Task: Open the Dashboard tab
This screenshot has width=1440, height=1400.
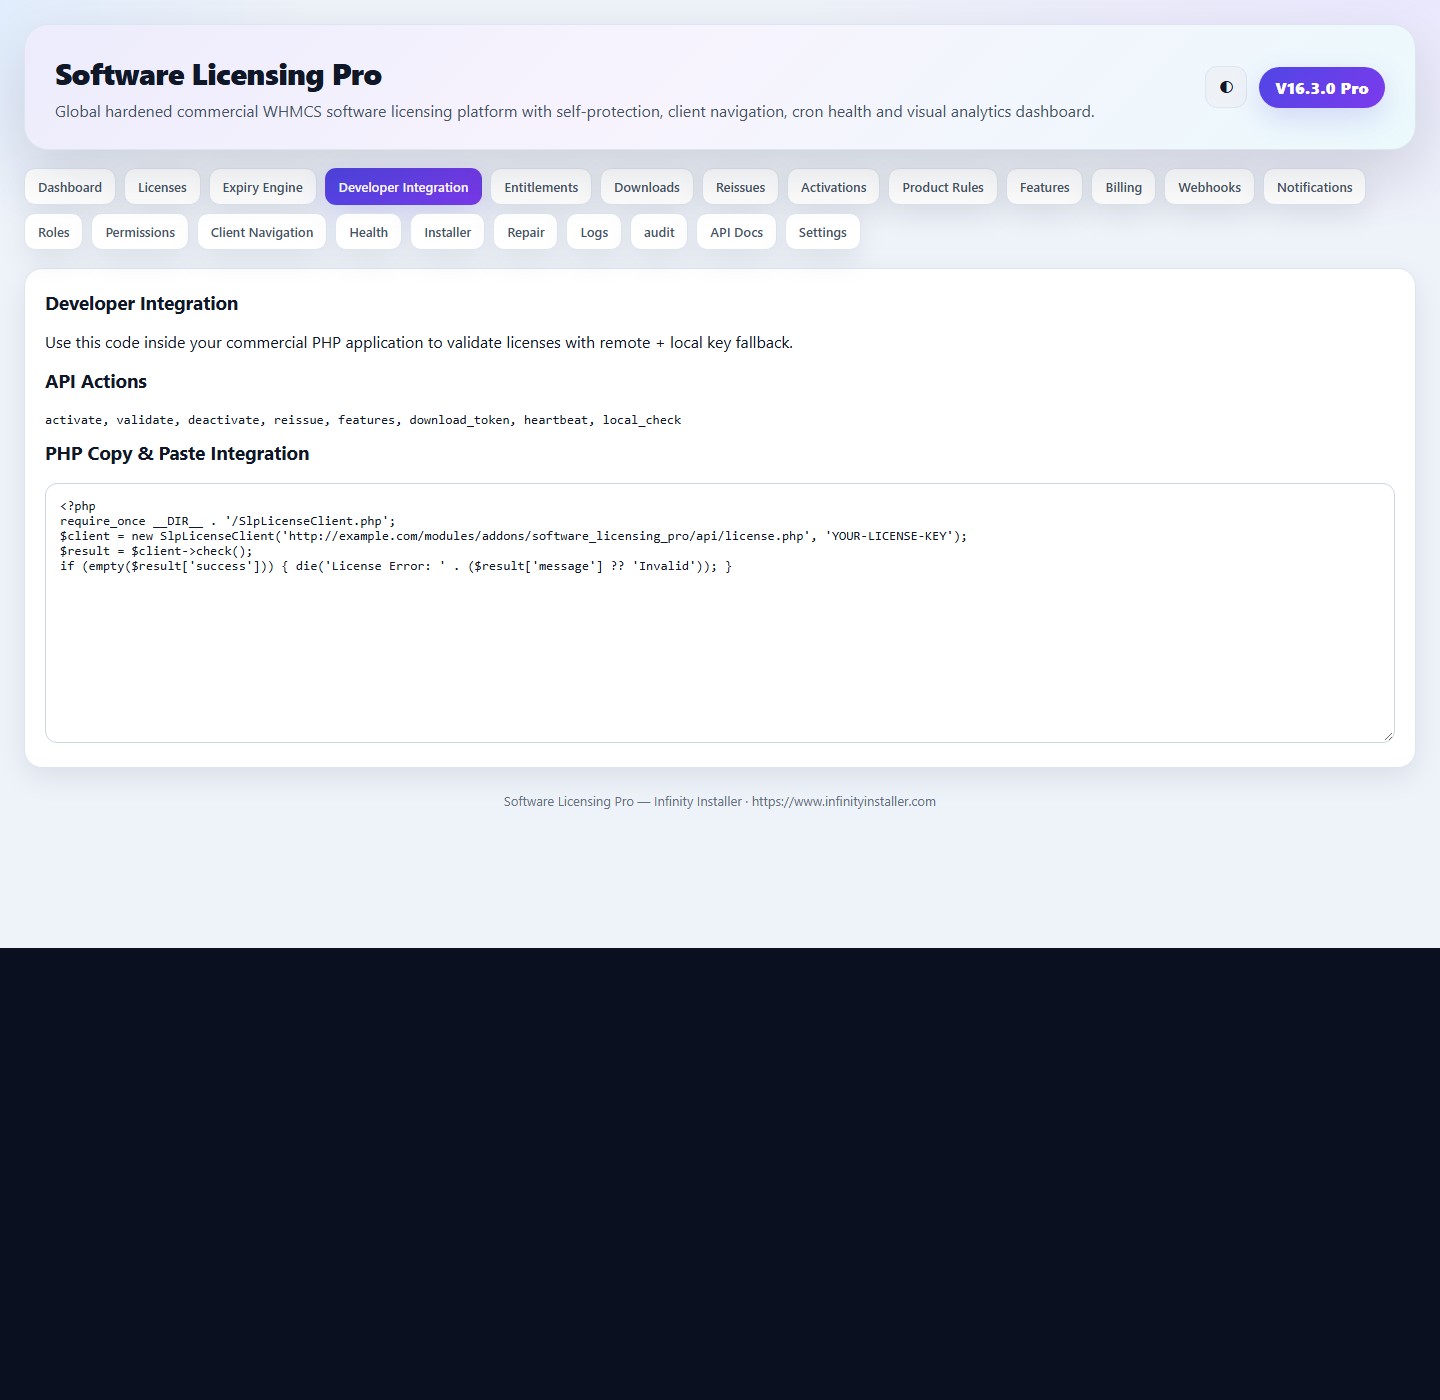Action: coord(70,187)
